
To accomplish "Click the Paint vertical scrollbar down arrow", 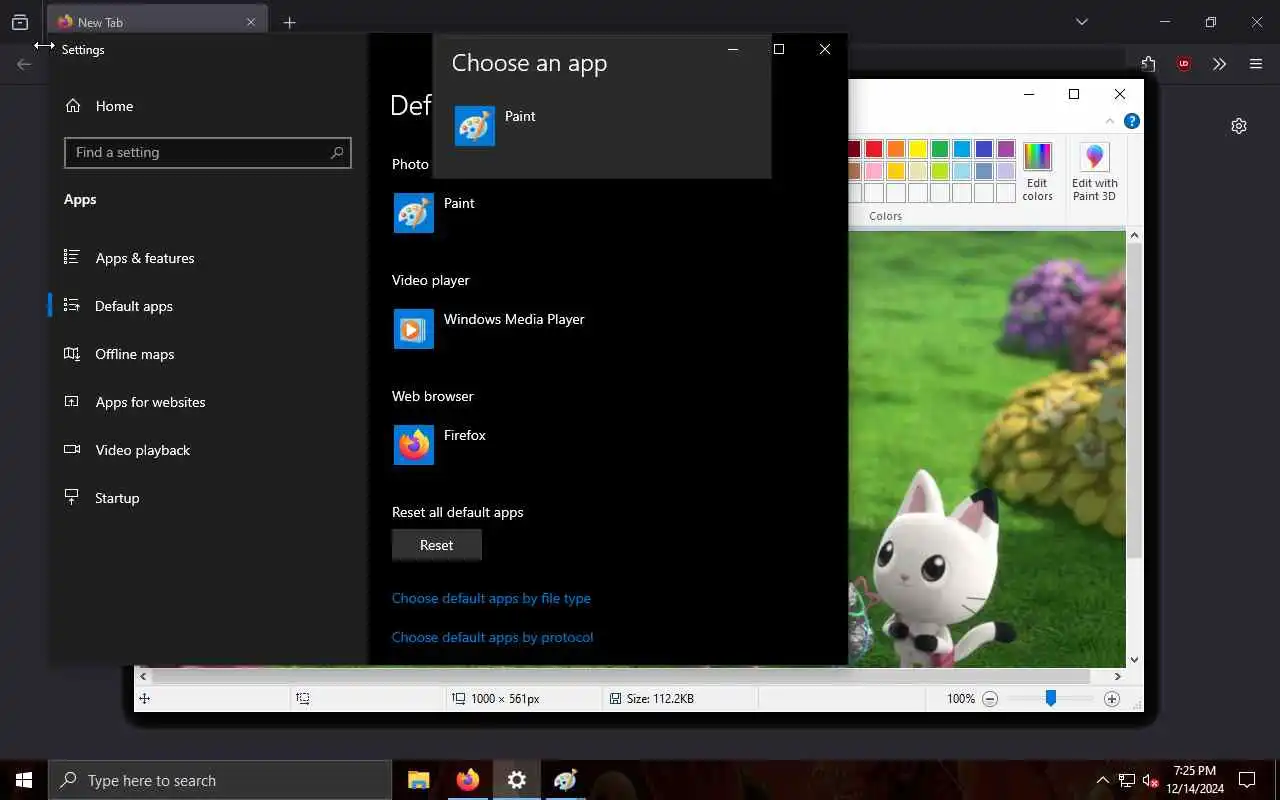I will pyautogui.click(x=1134, y=660).
